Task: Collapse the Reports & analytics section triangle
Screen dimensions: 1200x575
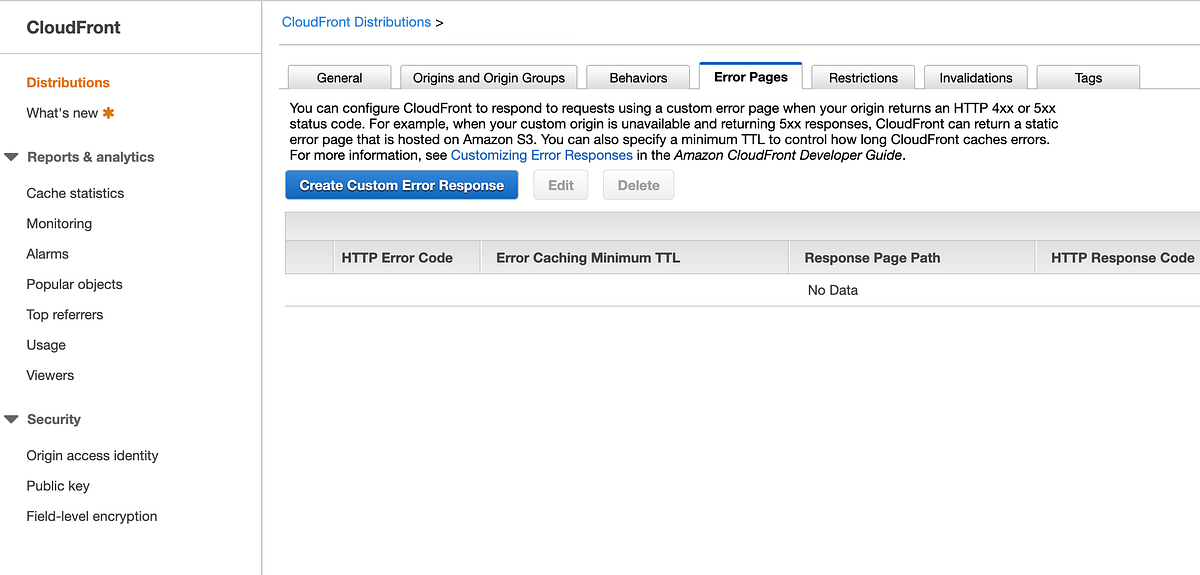Action: coord(12,157)
